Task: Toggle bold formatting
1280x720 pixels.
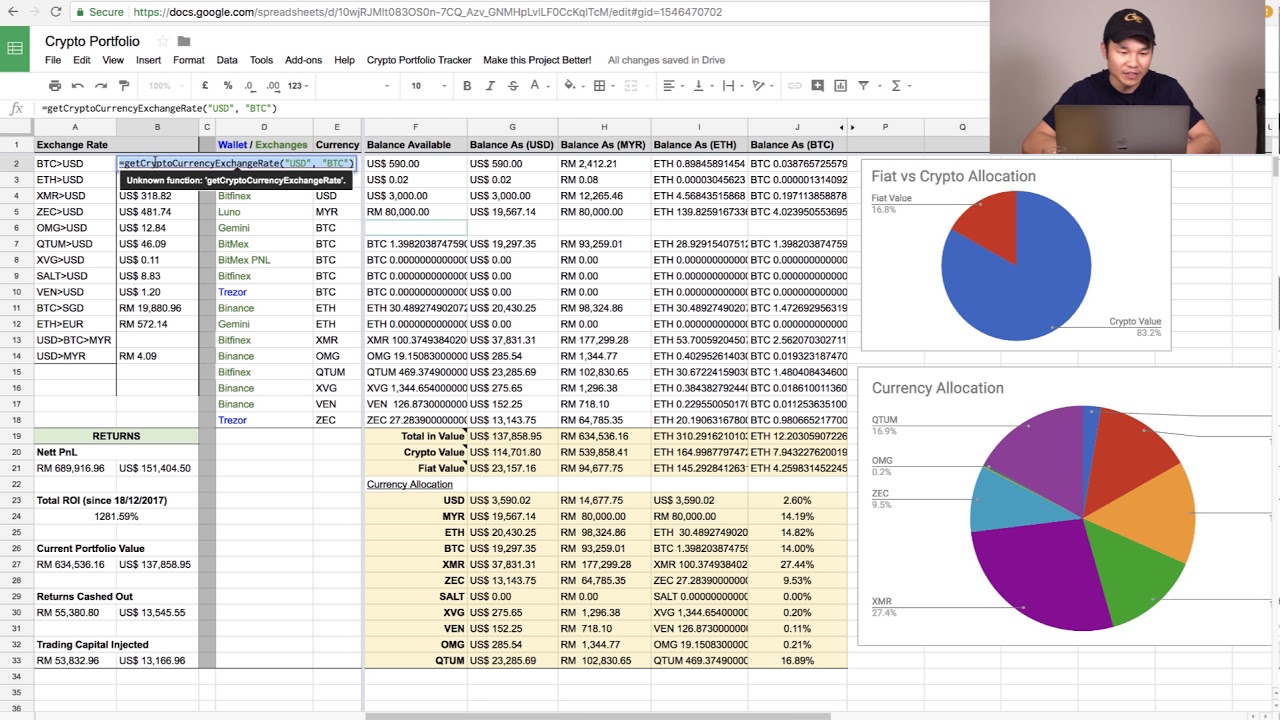Action: [467, 86]
